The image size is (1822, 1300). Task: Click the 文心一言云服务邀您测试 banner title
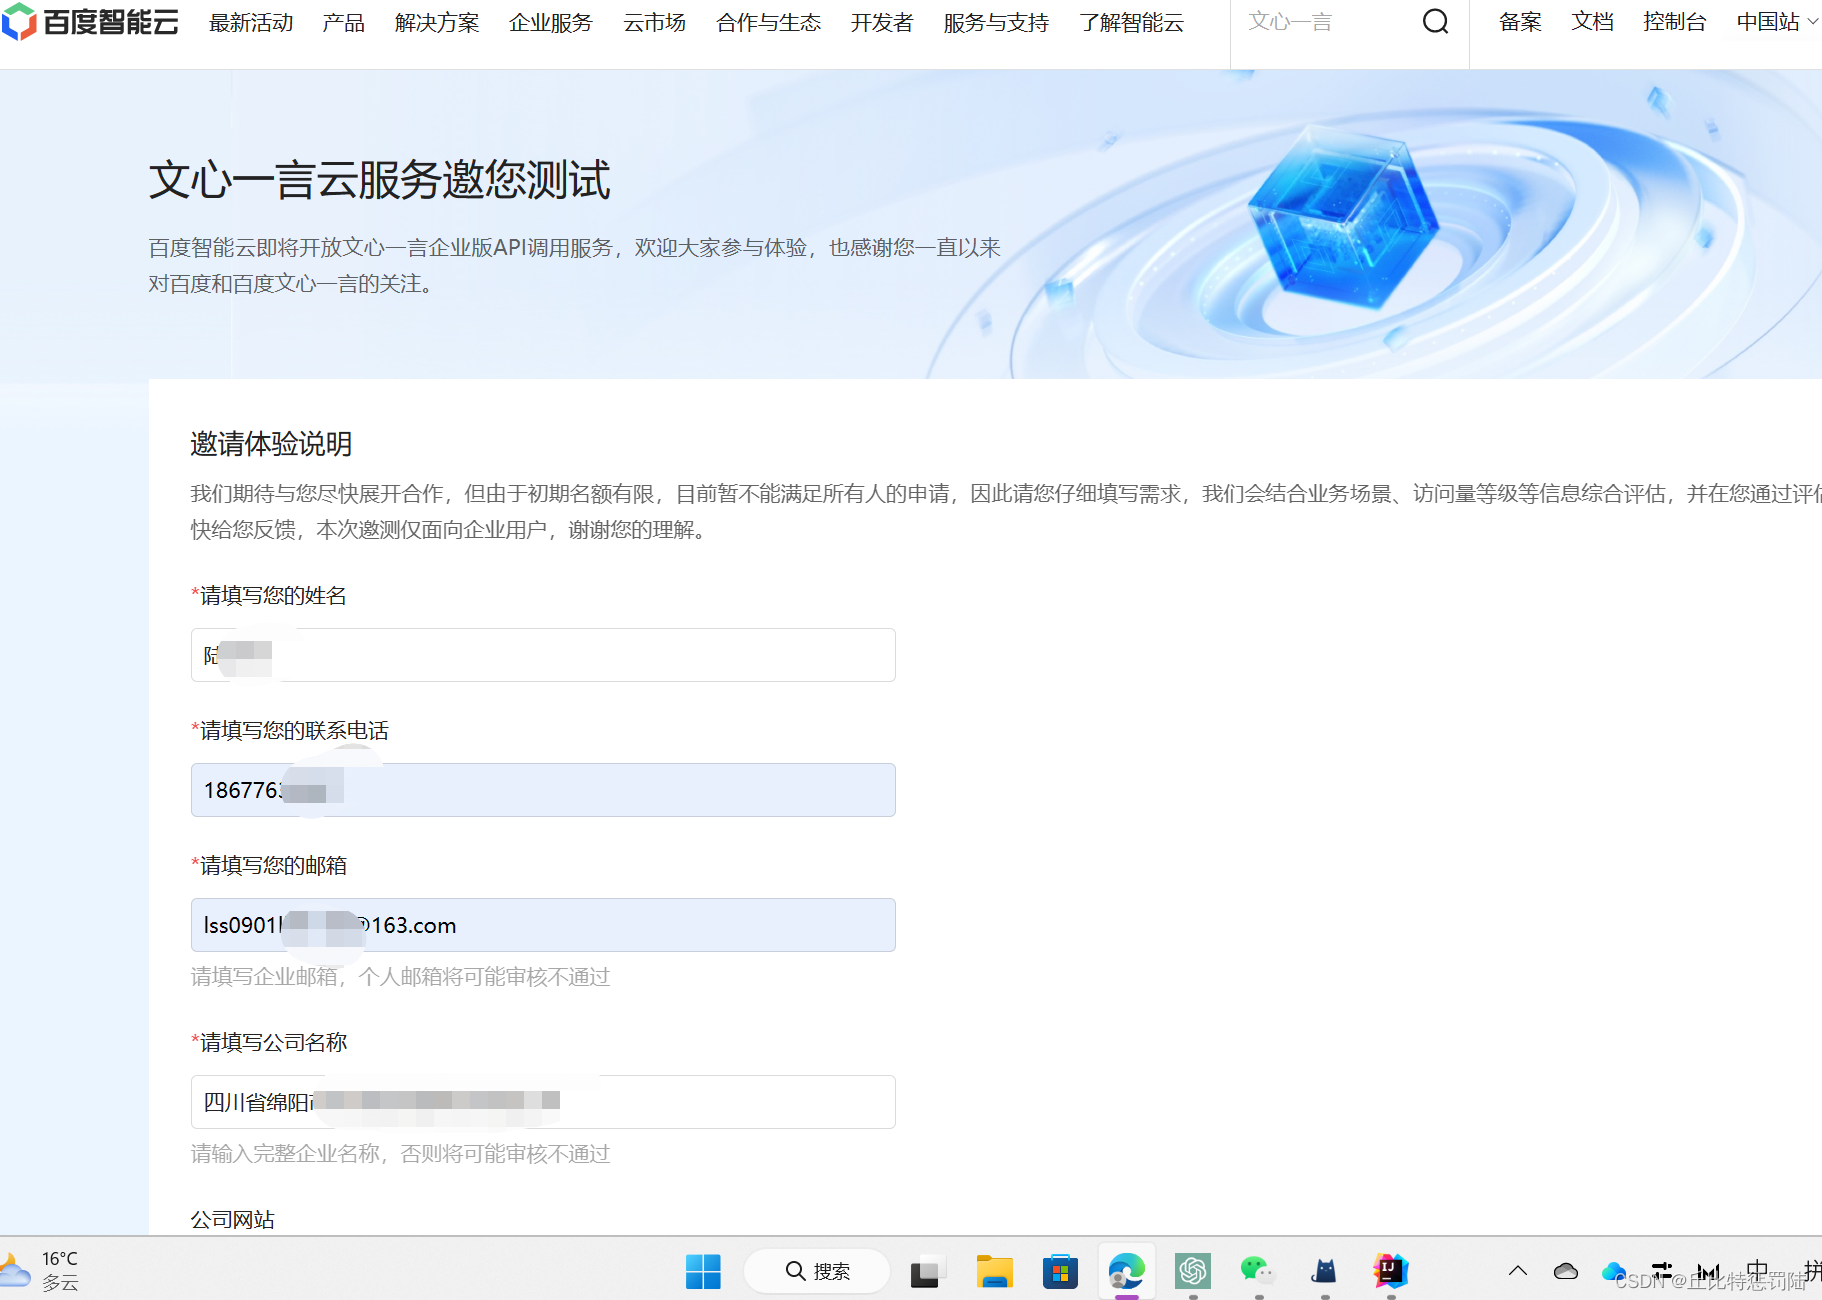[380, 180]
